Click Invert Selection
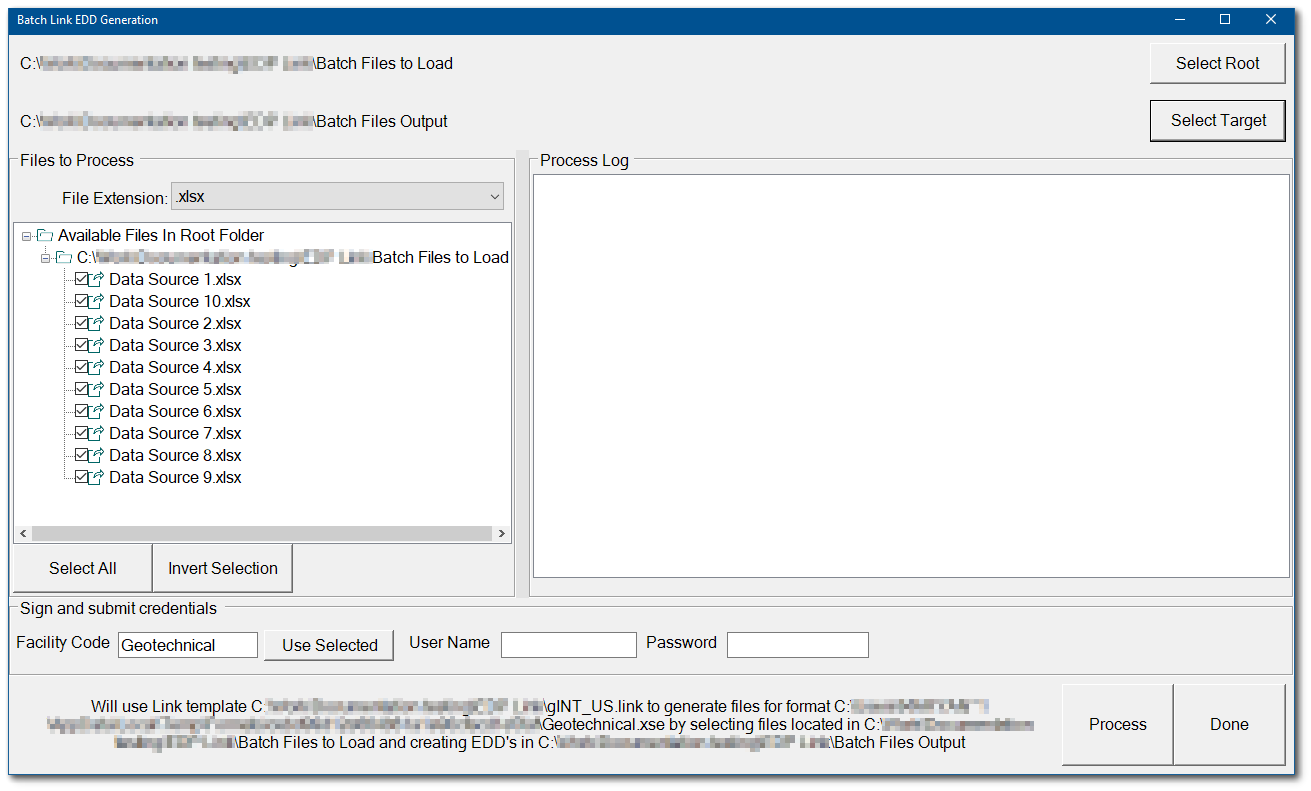 (222, 568)
